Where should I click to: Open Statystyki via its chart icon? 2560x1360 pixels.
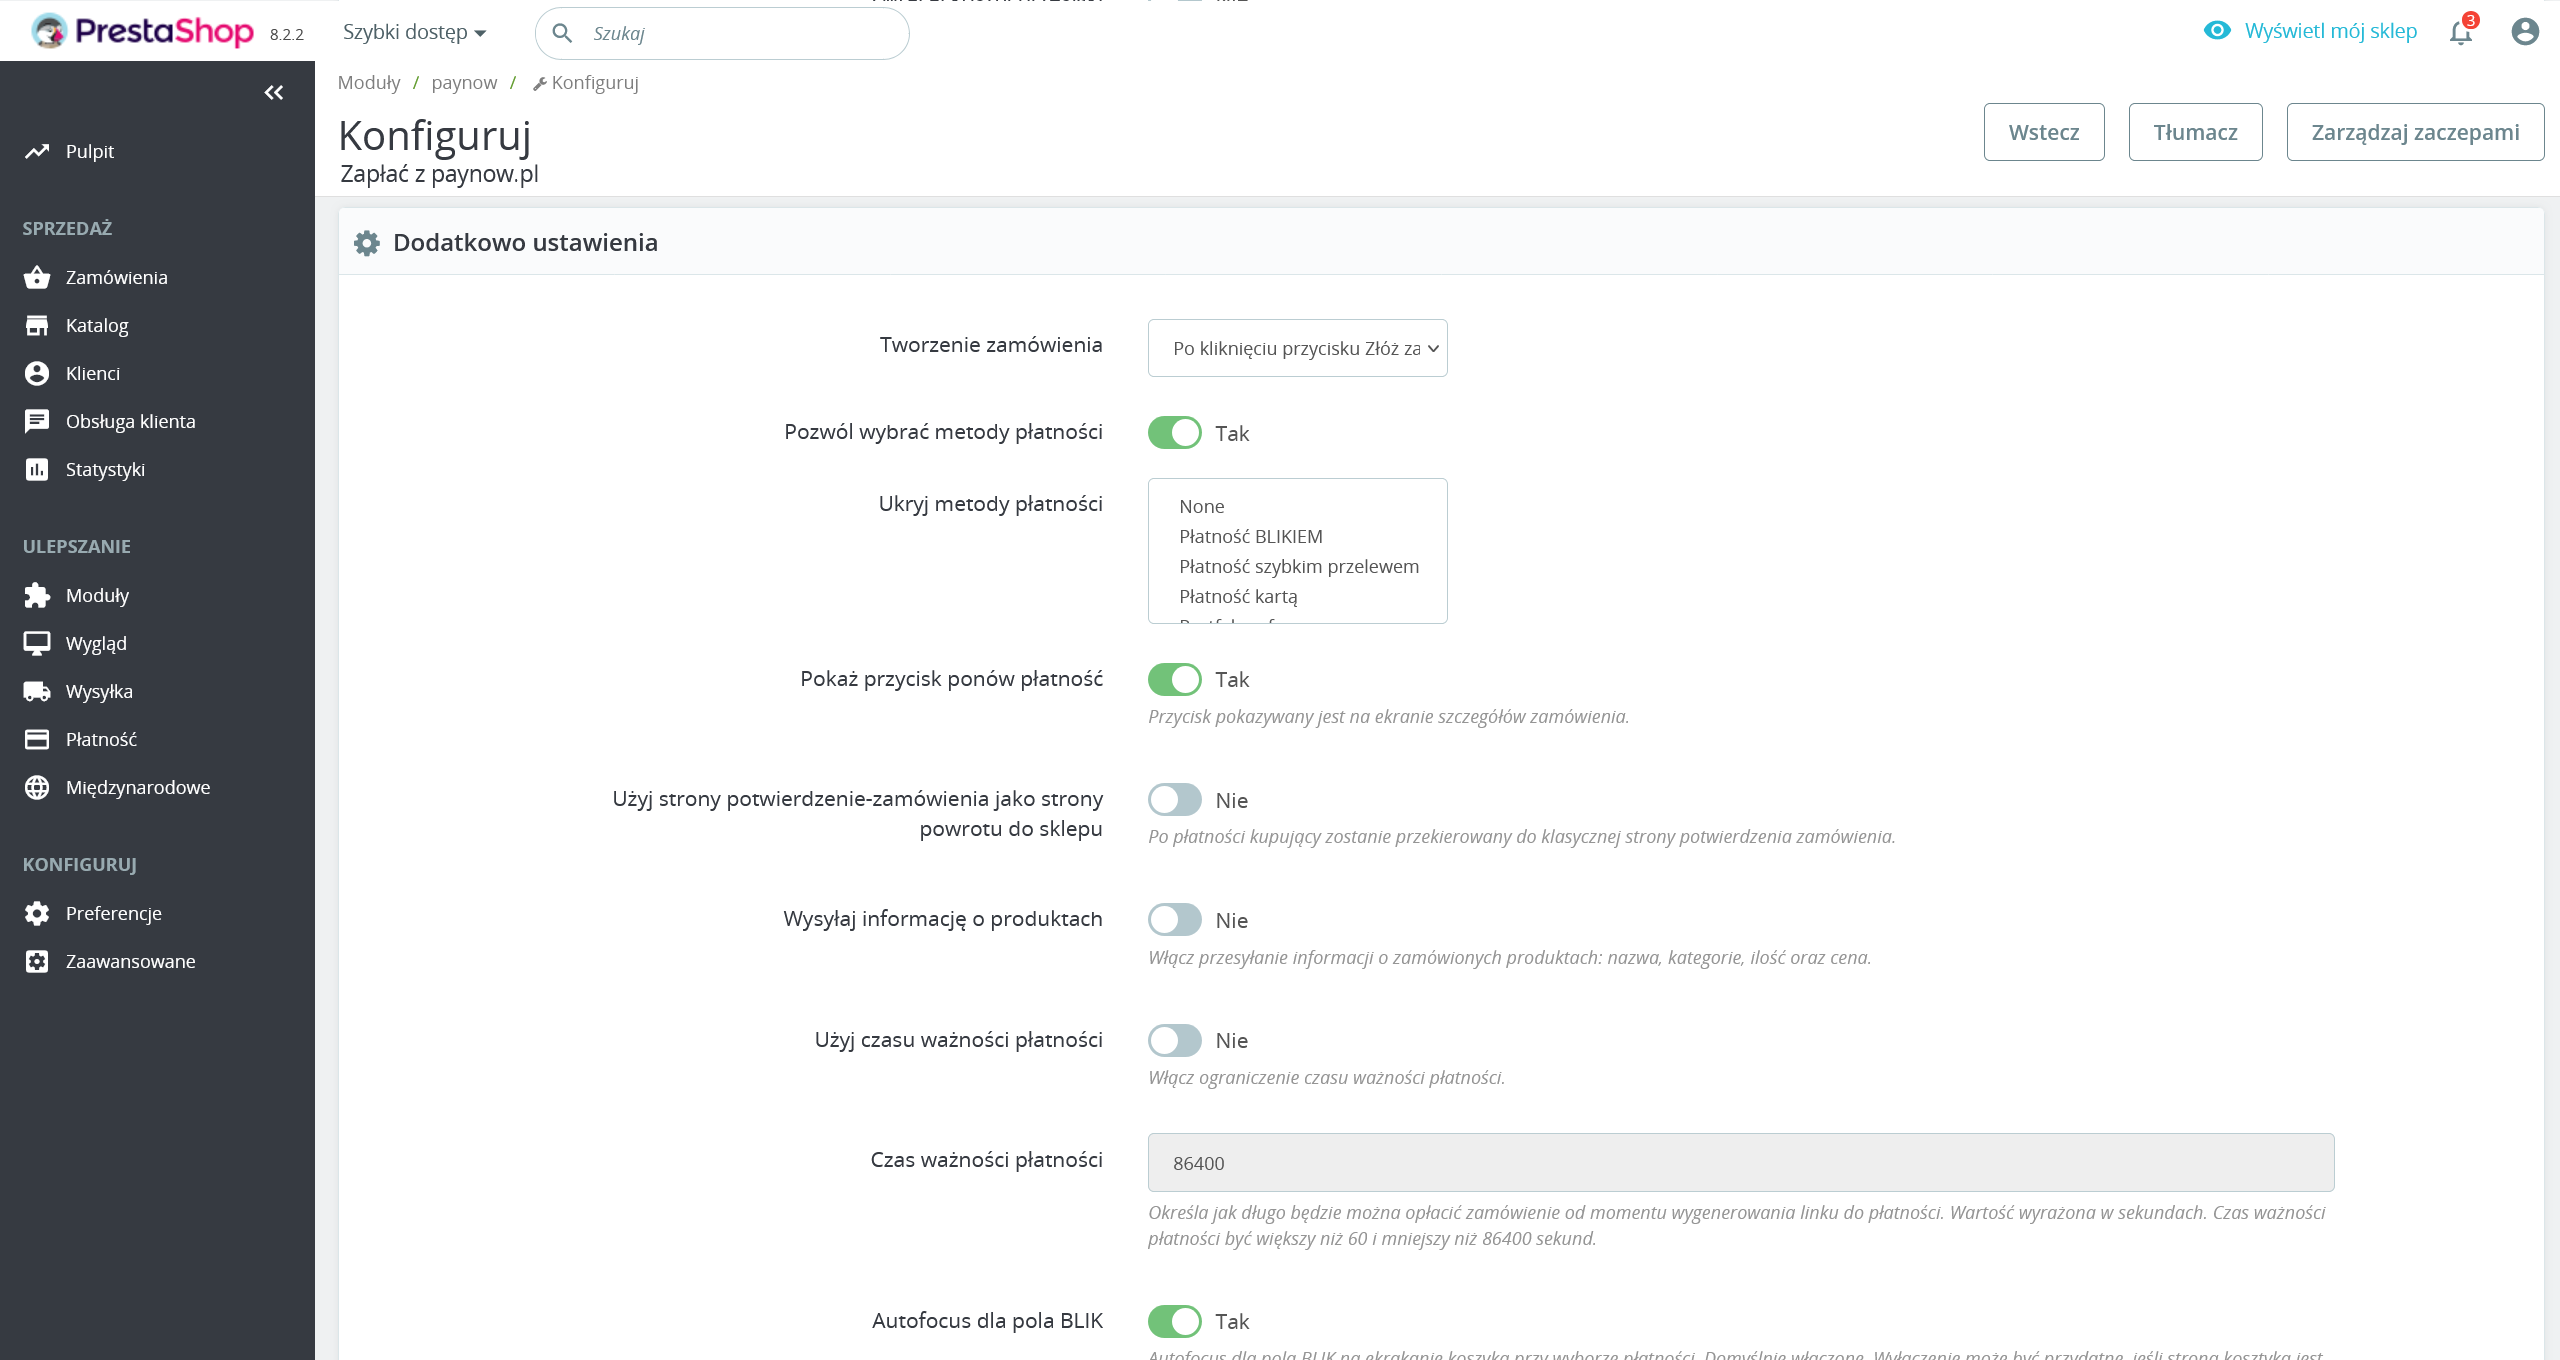click(37, 469)
